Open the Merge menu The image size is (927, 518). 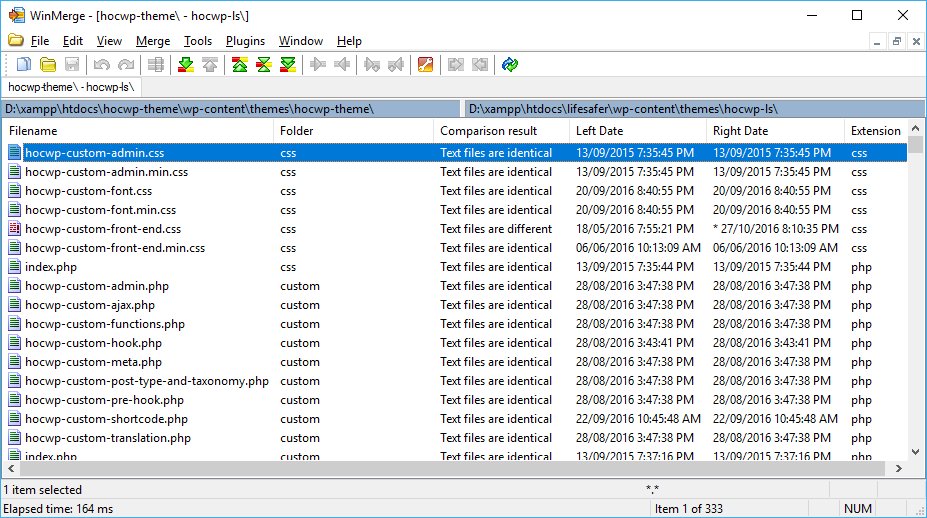[x=153, y=41]
